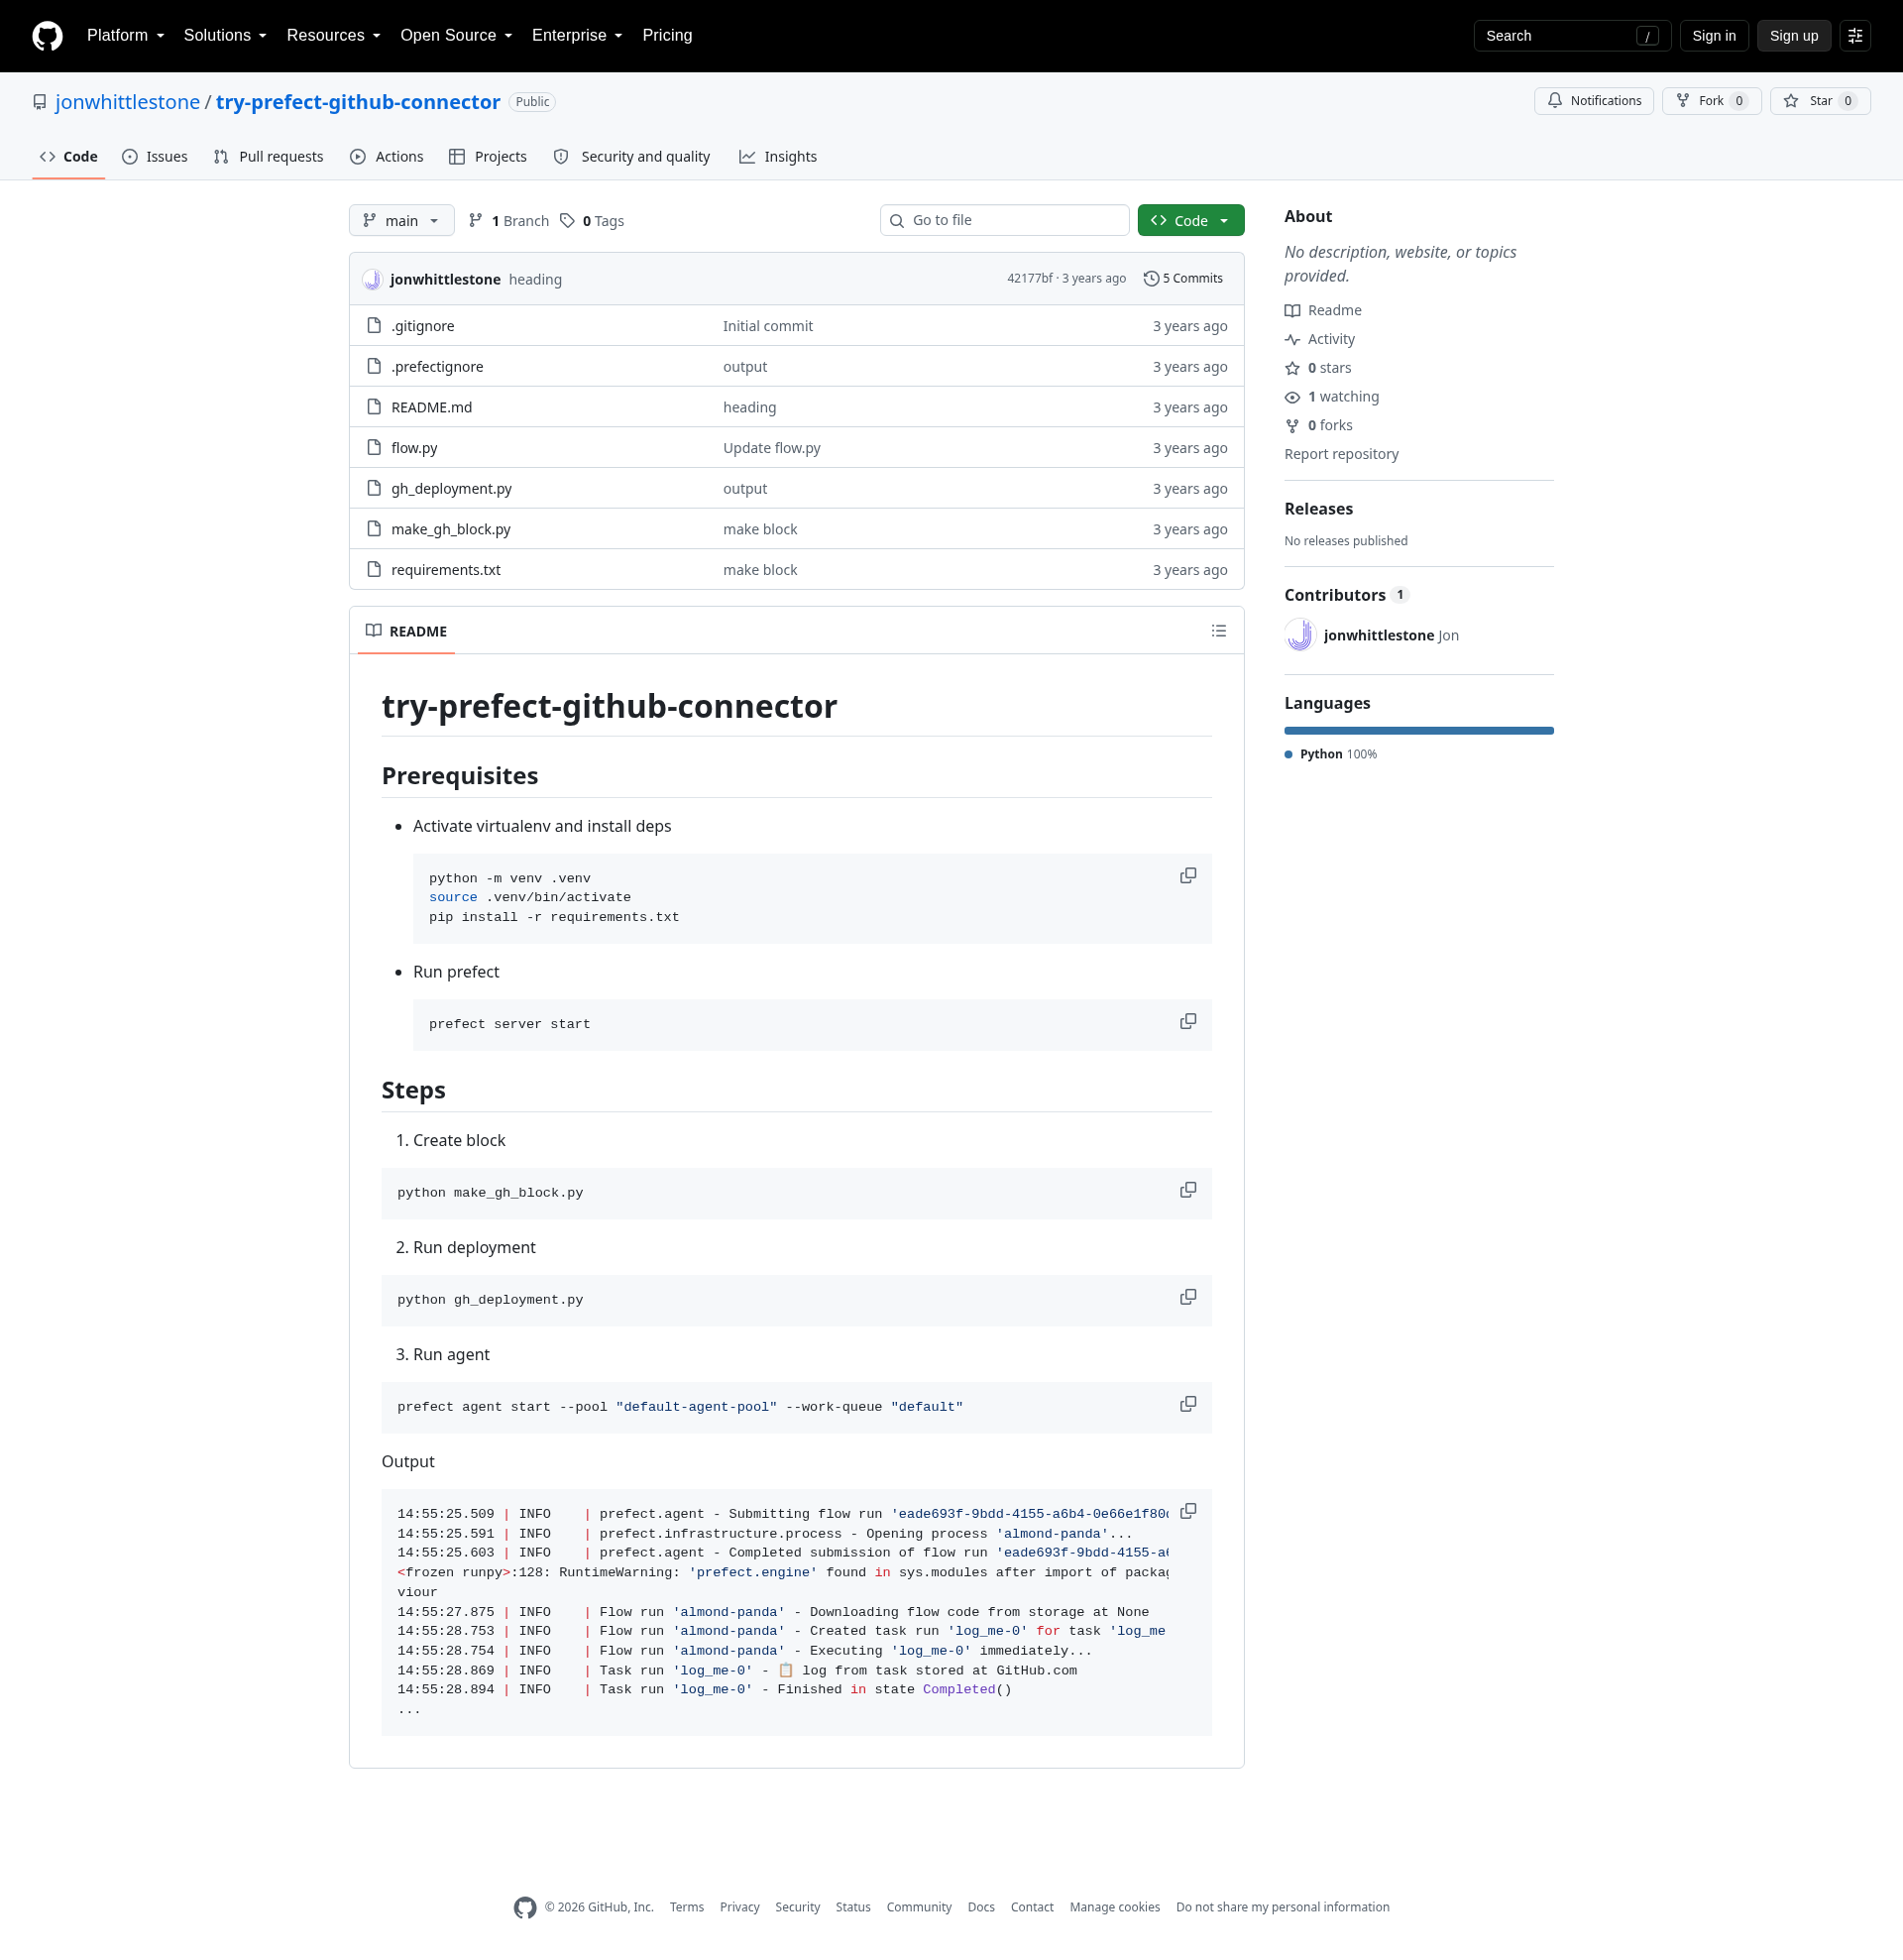Image resolution: width=1903 pixels, height=1960 pixels.
Task: Click the Notifications bell button
Action: pyautogui.click(x=1594, y=101)
